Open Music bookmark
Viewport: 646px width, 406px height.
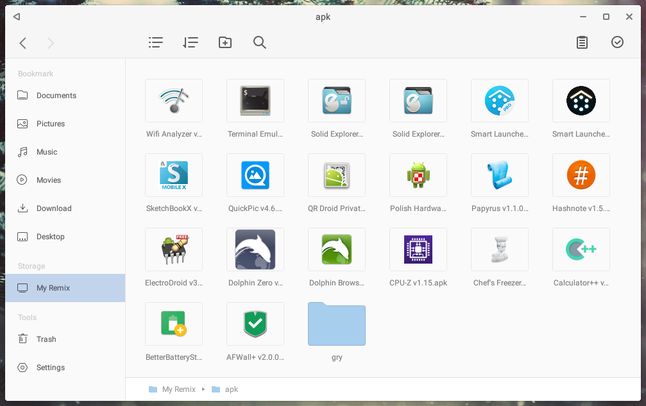65,152
